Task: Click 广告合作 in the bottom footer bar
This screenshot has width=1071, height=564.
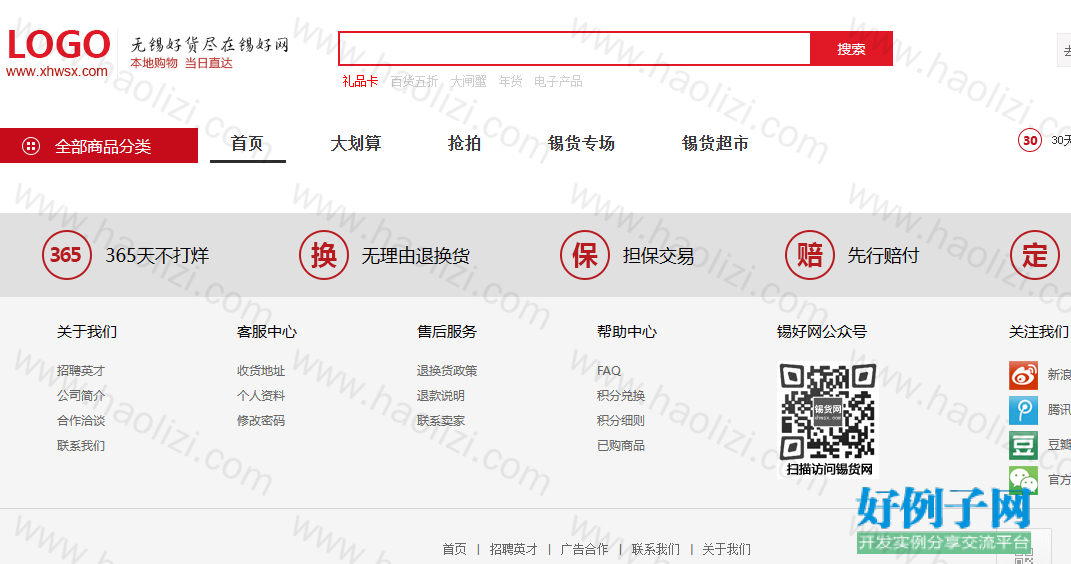Action: tap(584, 549)
